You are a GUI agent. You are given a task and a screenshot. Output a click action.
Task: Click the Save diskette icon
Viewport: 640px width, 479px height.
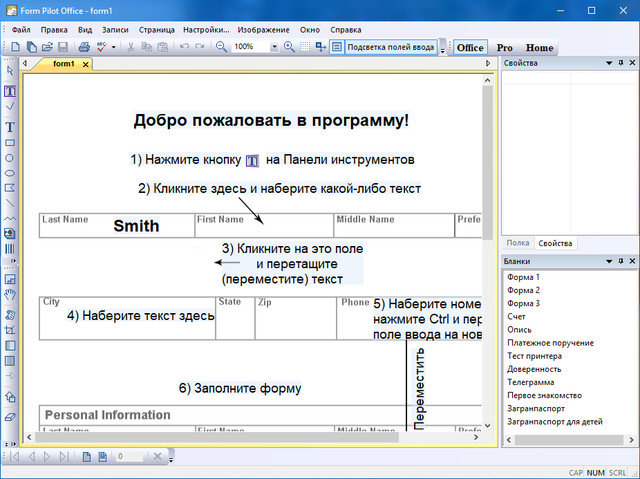pos(62,47)
